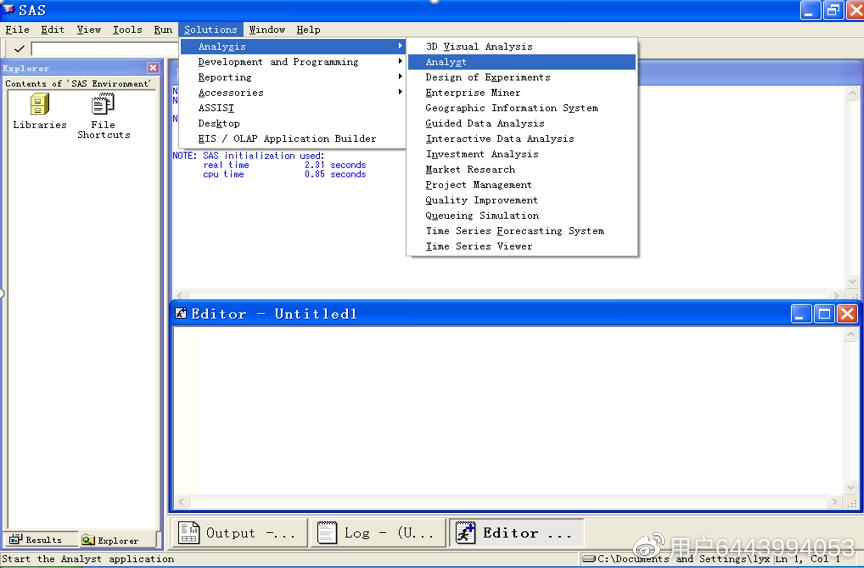Expand the Reporting submenu

tap(225, 78)
